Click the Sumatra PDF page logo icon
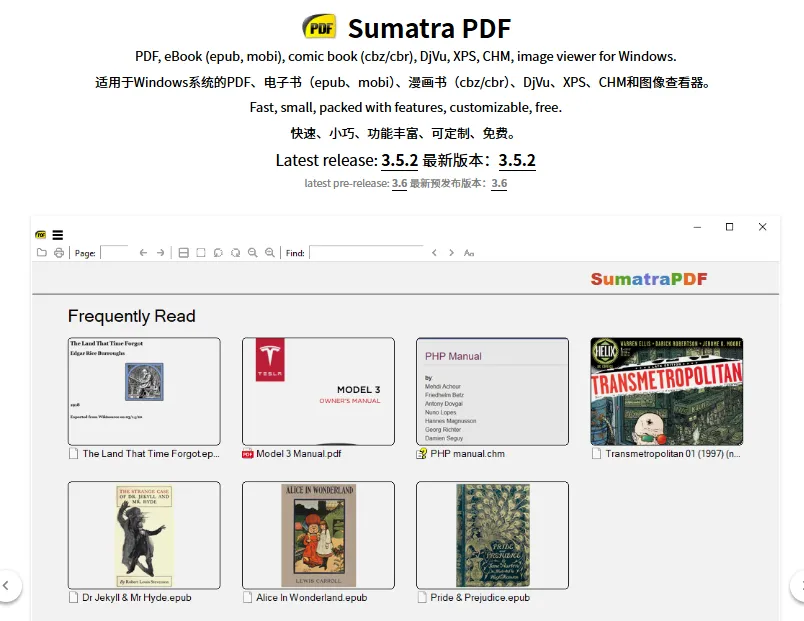This screenshot has width=804, height=621. 319,27
